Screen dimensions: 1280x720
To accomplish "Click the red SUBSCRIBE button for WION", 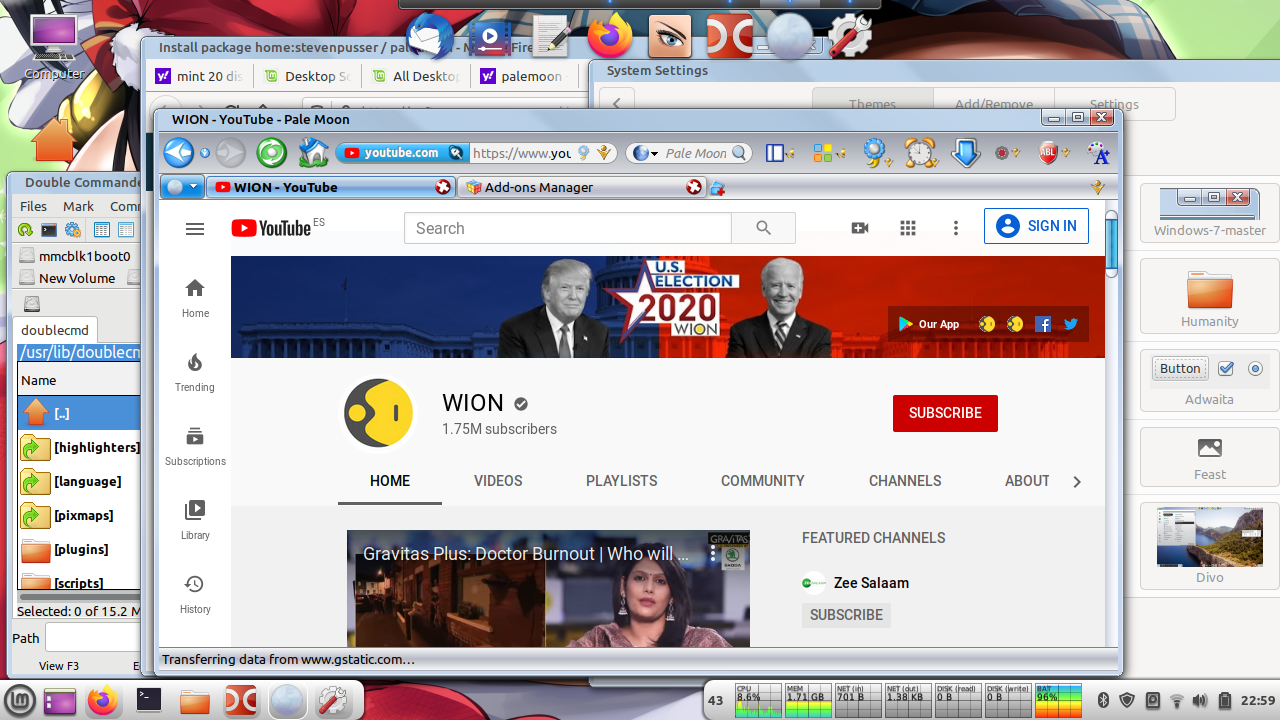I will point(945,413).
